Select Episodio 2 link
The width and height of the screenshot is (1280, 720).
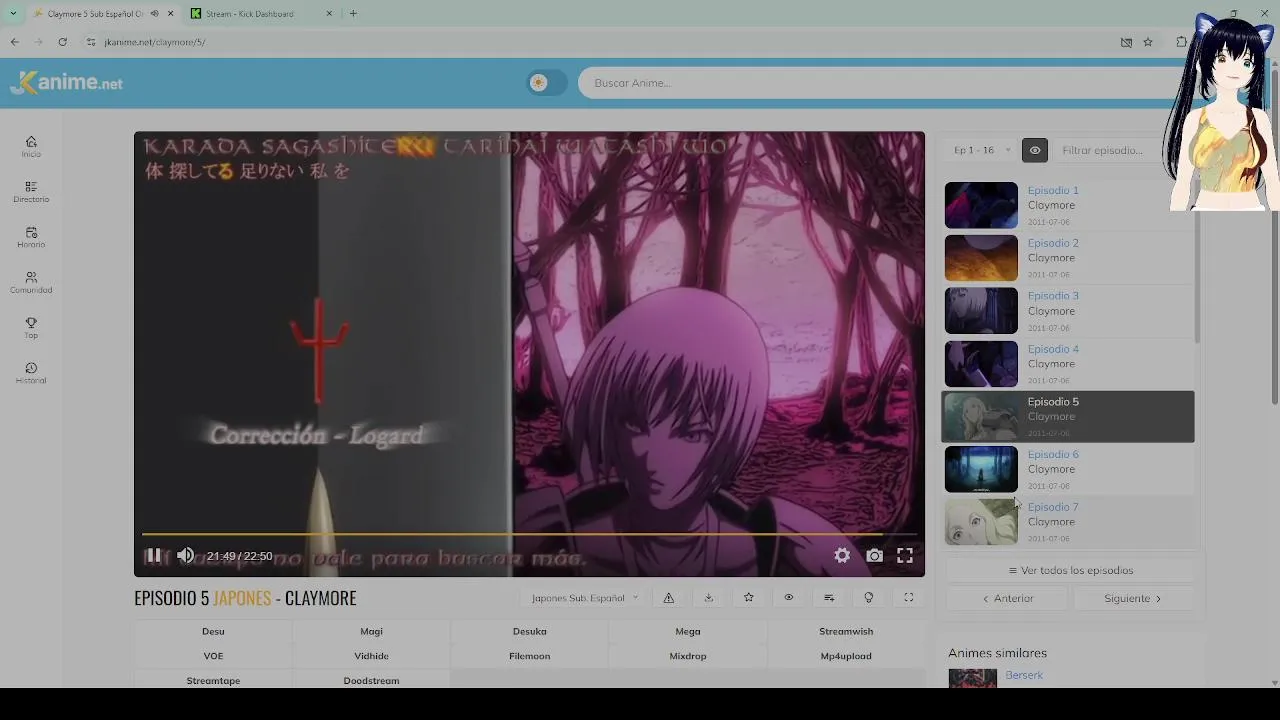pos(1053,243)
